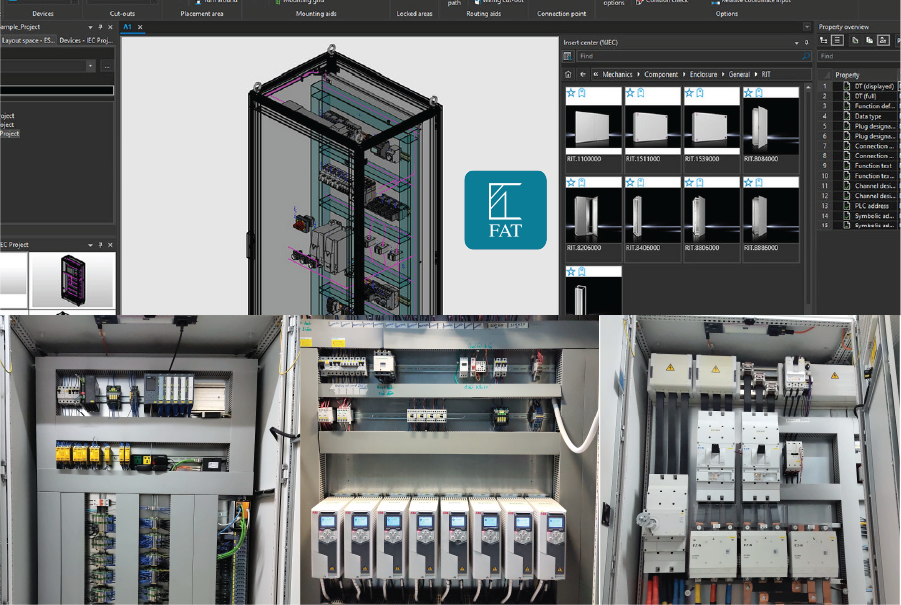Image resolution: width=901 pixels, height=605 pixels.
Task: Close the IEC Project preview panel
Action: tap(110, 245)
